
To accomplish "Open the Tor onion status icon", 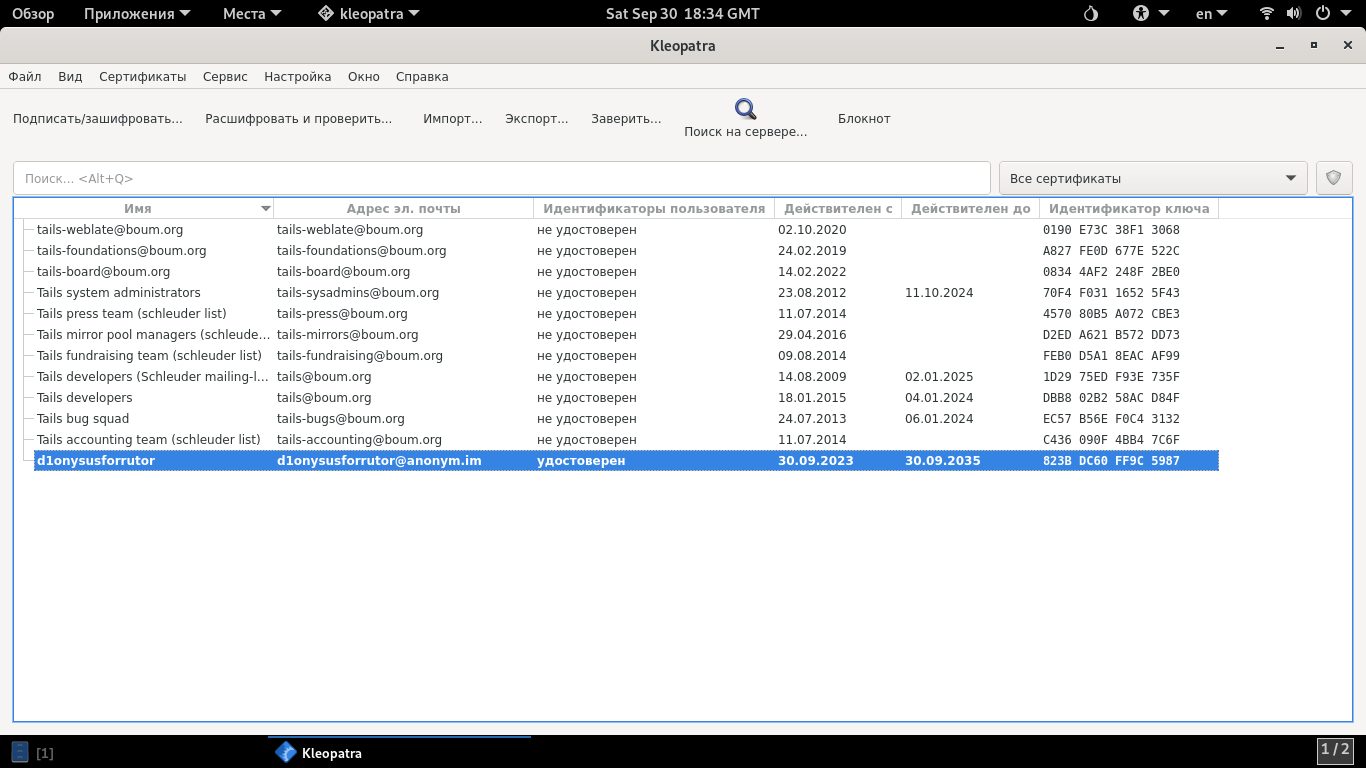I will (1091, 14).
